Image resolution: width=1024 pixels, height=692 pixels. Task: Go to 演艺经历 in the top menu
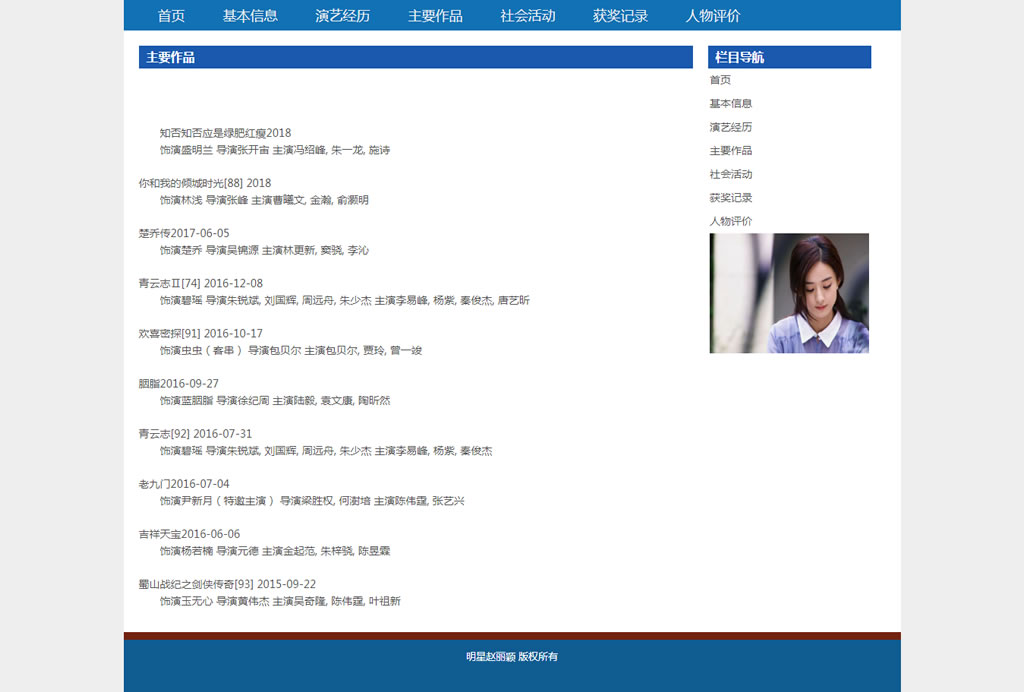tap(342, 16)
